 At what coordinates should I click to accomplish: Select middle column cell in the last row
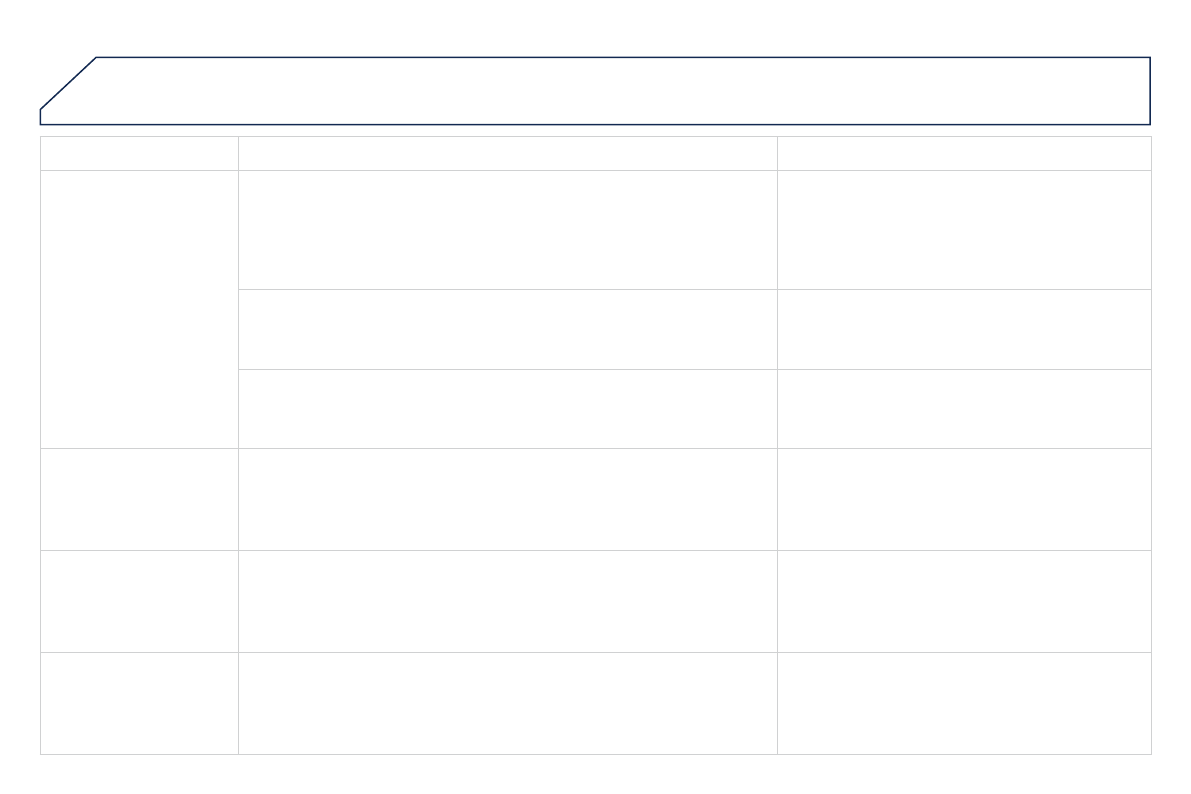tap(507, 703)
